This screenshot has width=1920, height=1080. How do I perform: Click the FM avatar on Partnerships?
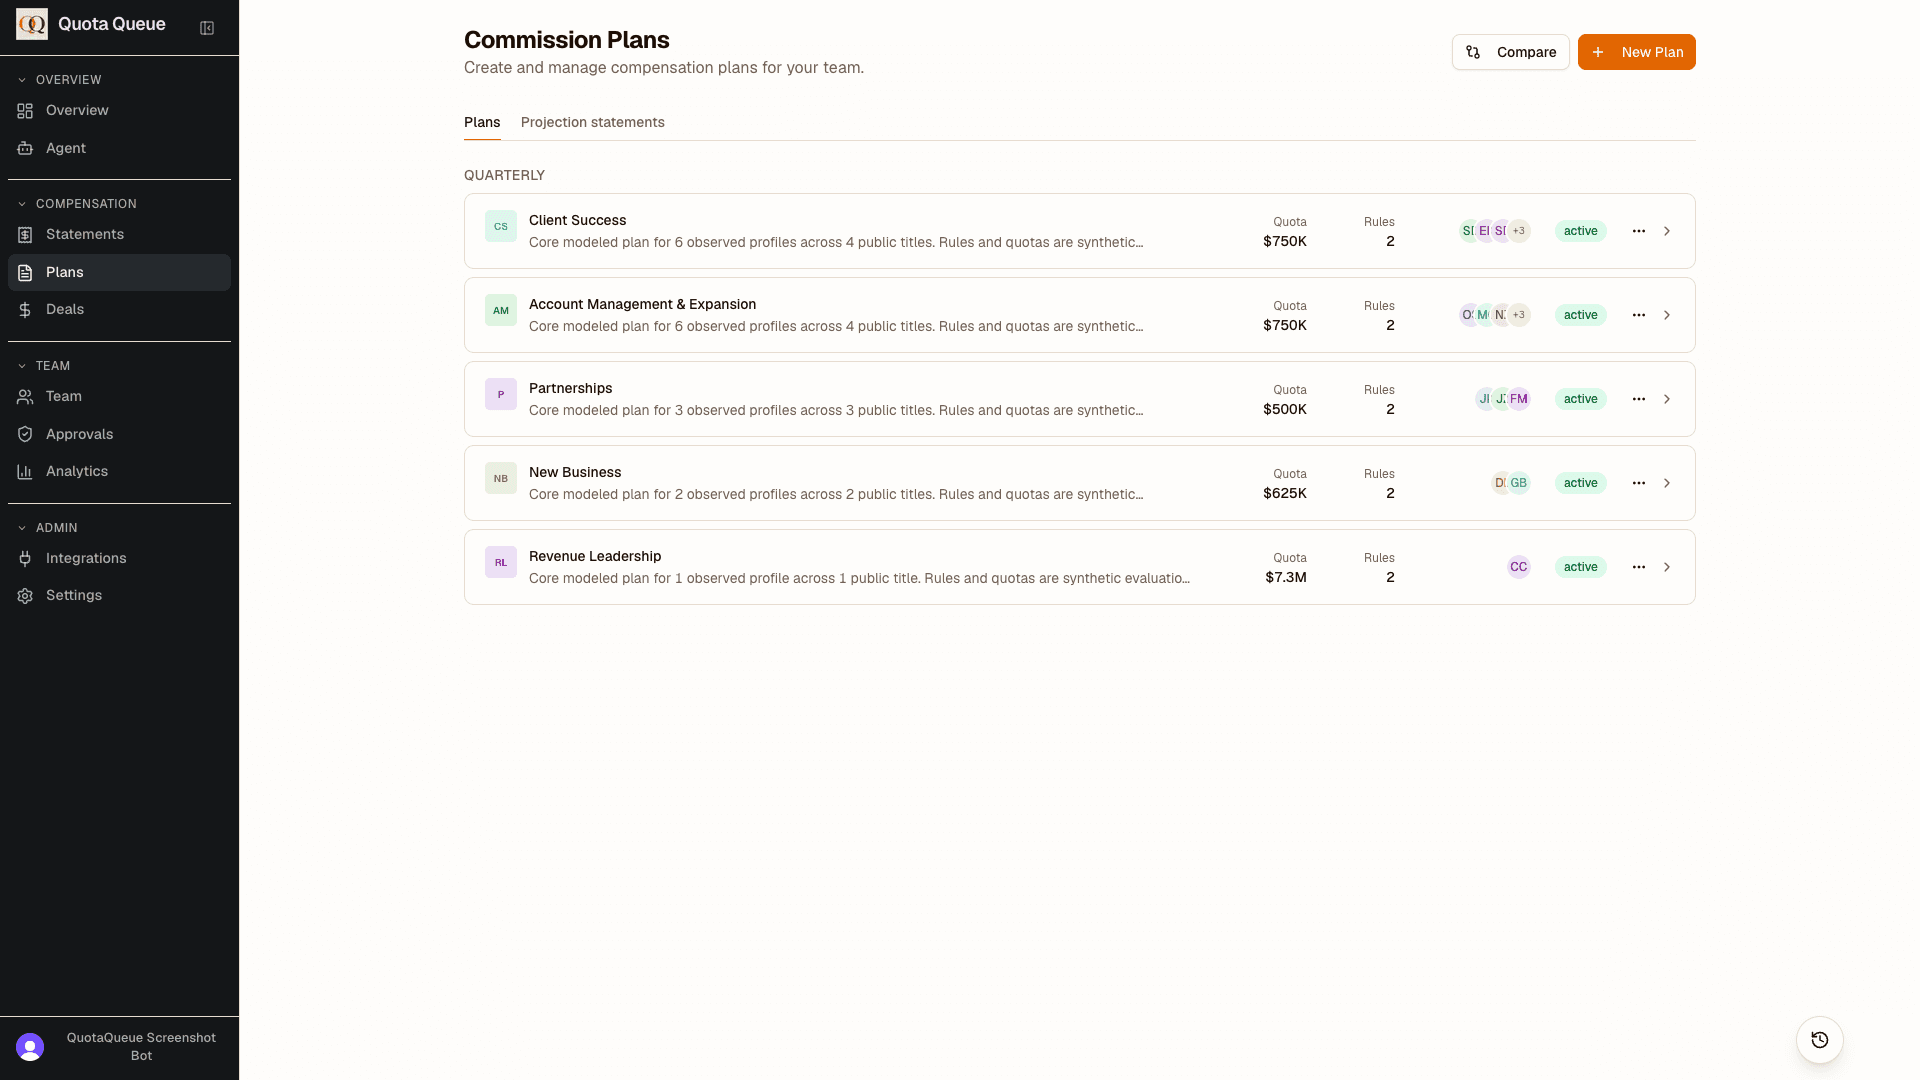pos(1518,399)
